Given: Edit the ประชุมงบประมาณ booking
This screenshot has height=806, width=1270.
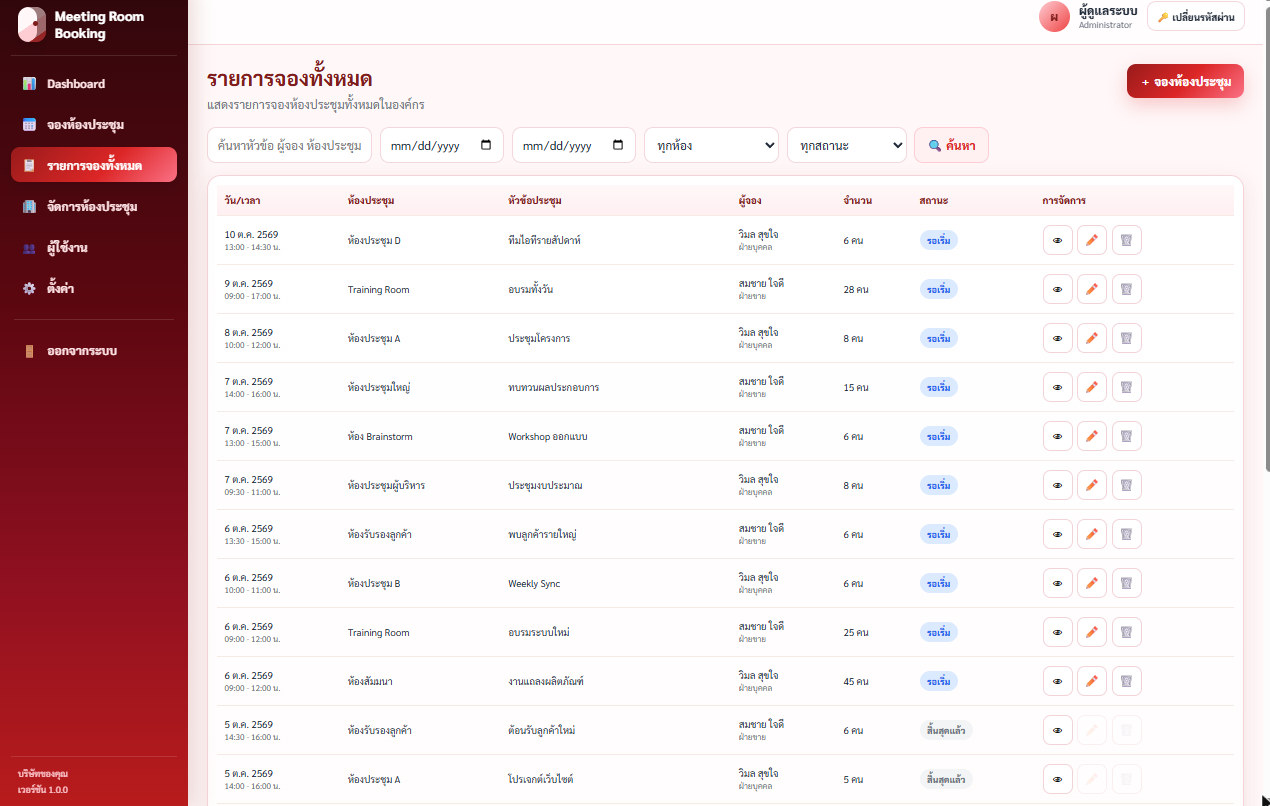Looking at the screenshot, I should 1092,485.
